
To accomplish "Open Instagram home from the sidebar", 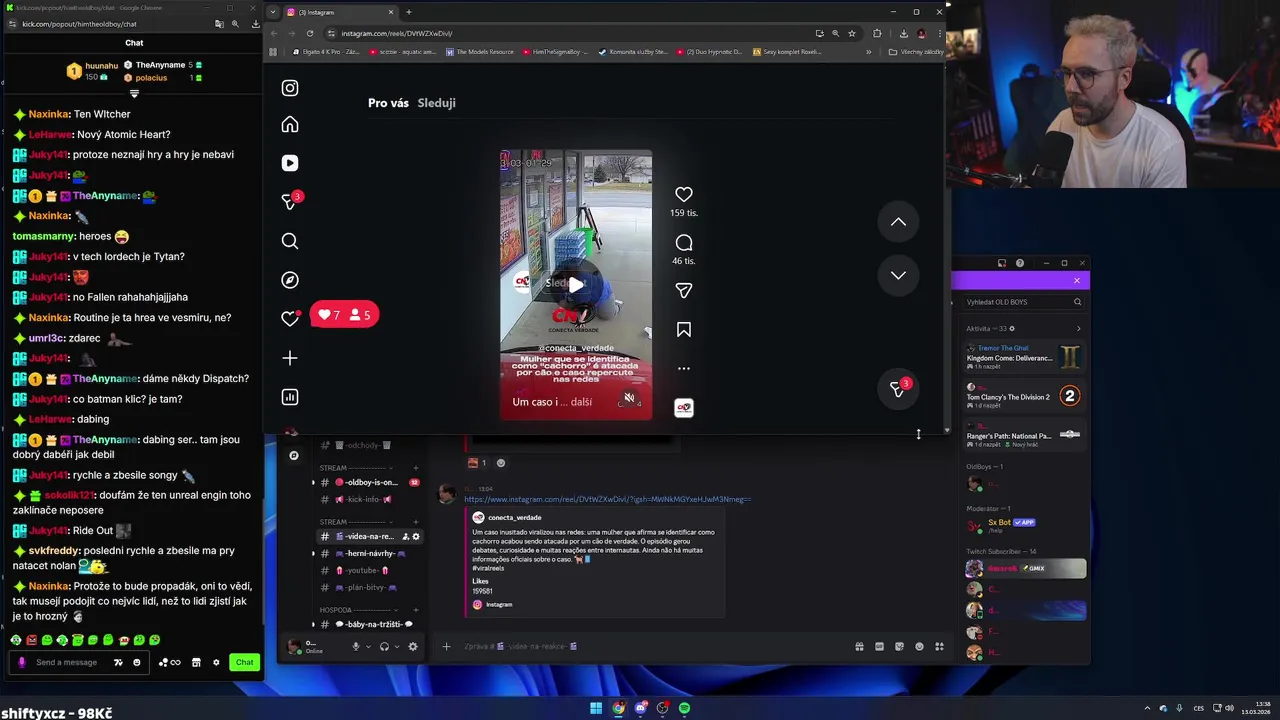I will (290, 125).
